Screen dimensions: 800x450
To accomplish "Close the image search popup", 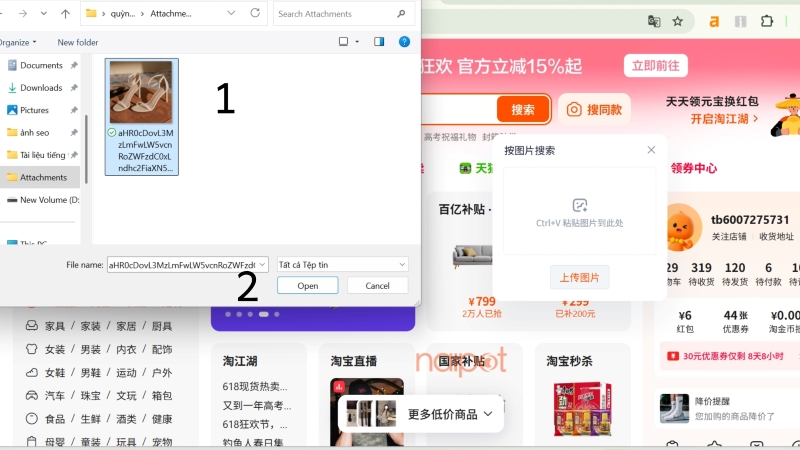I will (x=651, y=150).
